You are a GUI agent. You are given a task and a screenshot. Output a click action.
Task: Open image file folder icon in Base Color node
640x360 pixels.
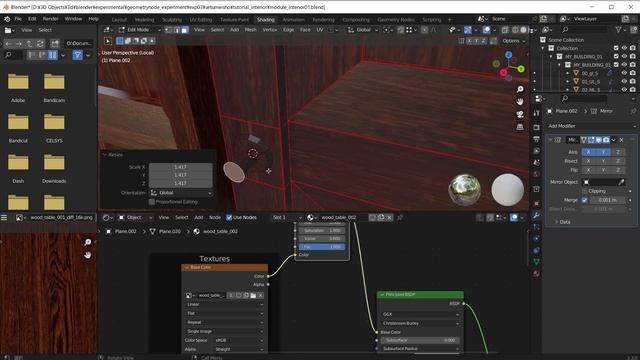click(253, 295)
